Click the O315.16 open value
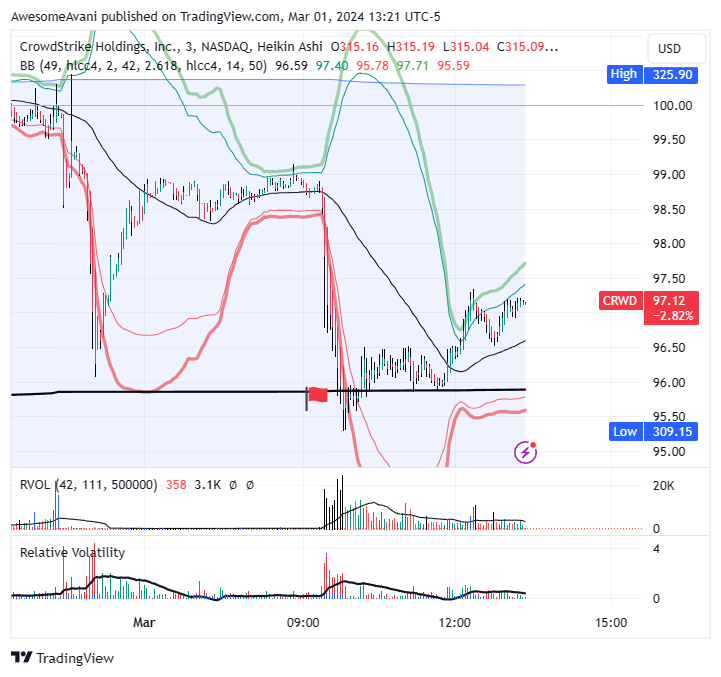The height and width of the screenshot is (677, 721). [x=355, y=47]
